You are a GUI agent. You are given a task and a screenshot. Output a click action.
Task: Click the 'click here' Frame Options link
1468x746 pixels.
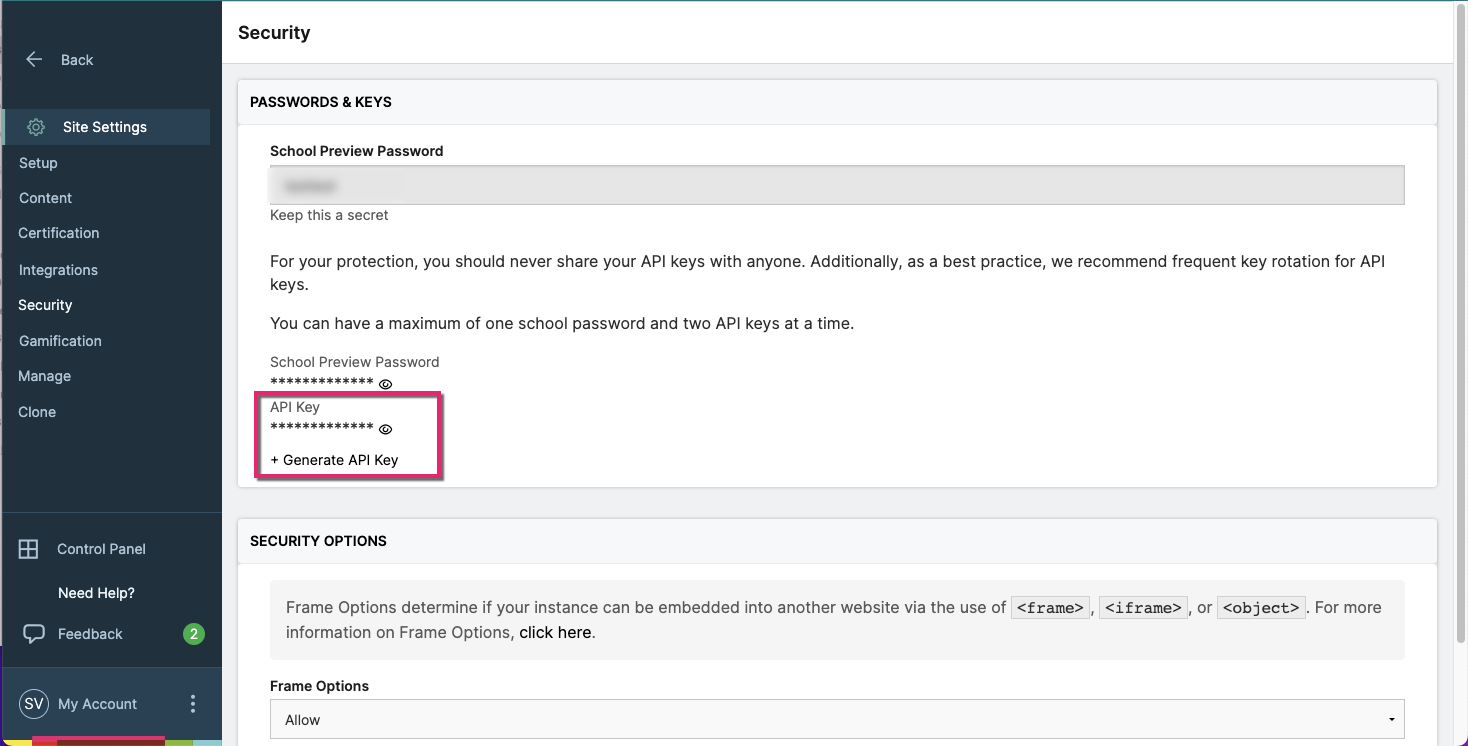click(555, 632)
